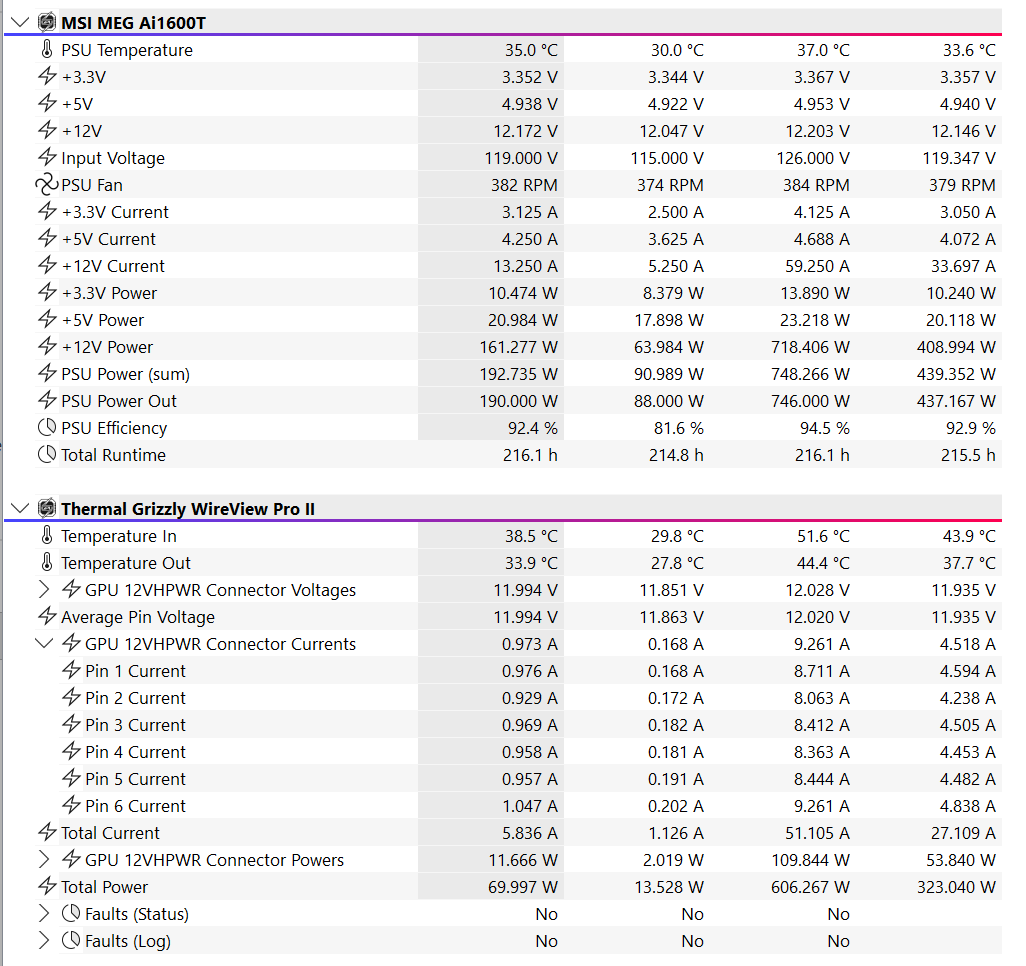Click the Total Power current value 69.997 W

click(518, 887)
